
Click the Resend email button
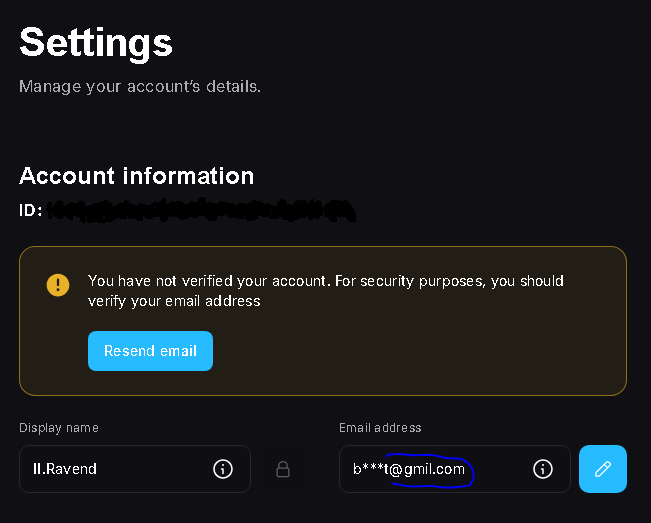pyautogui.click(x=150, y=351)
